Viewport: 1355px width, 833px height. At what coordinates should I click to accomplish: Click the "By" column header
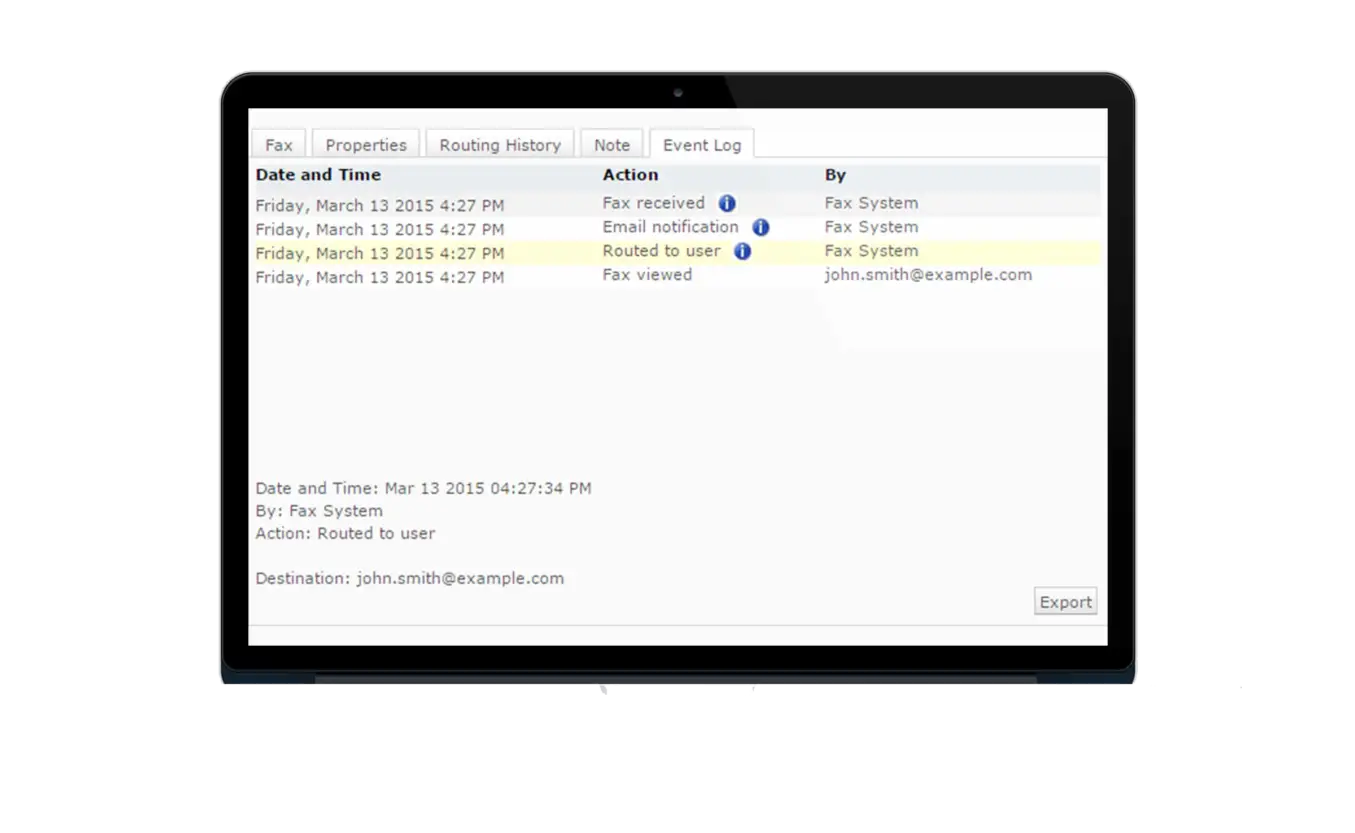[834, 175]
